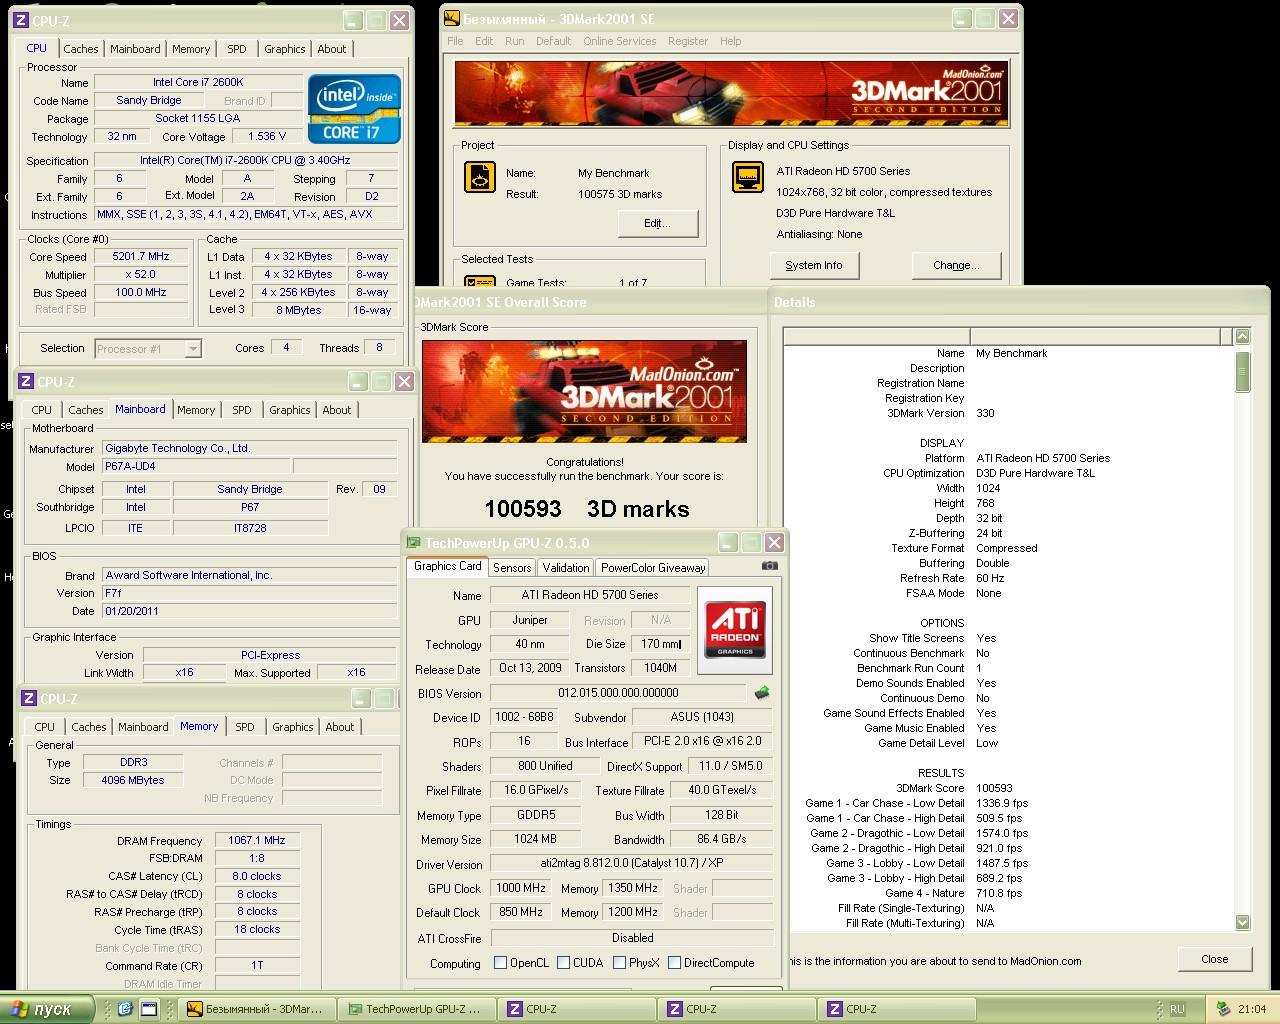Open the Edit menu in 3DMark2001
This screenshot has height=1024, width=1280.
click(x=484, y=41)
